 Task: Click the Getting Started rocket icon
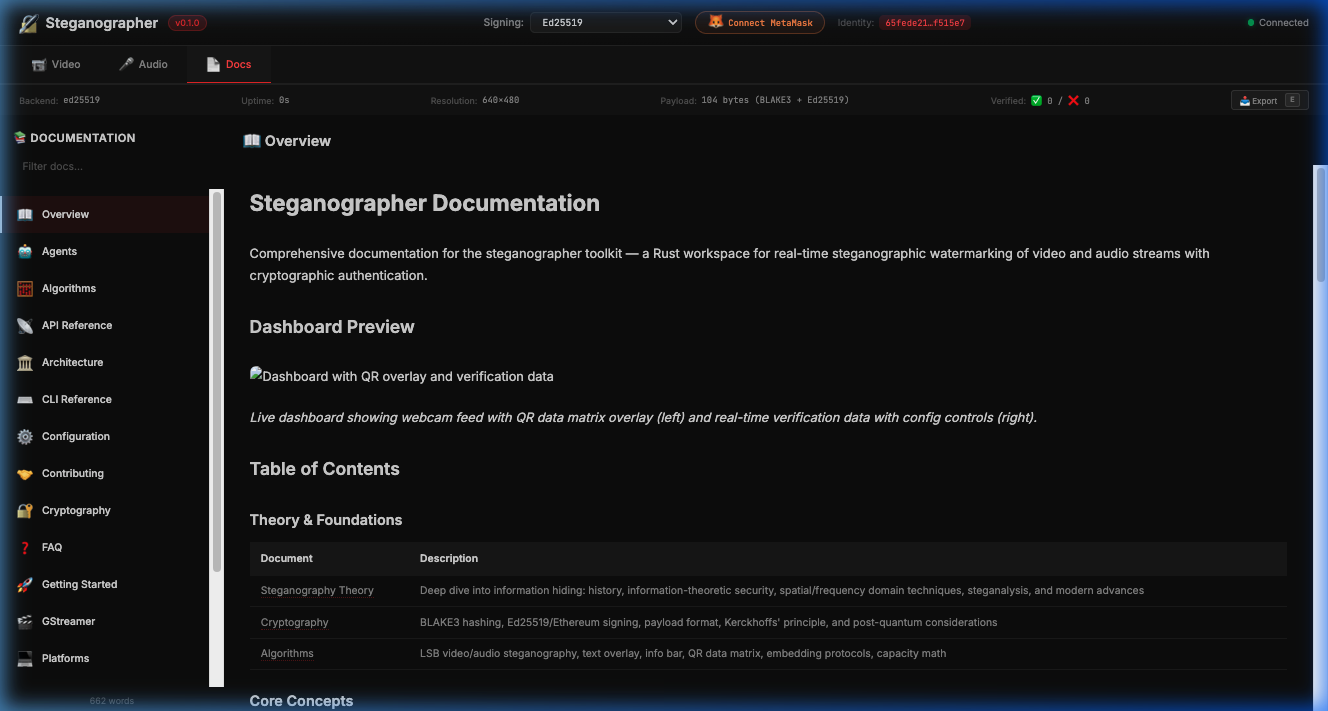(x=25, y=585)
